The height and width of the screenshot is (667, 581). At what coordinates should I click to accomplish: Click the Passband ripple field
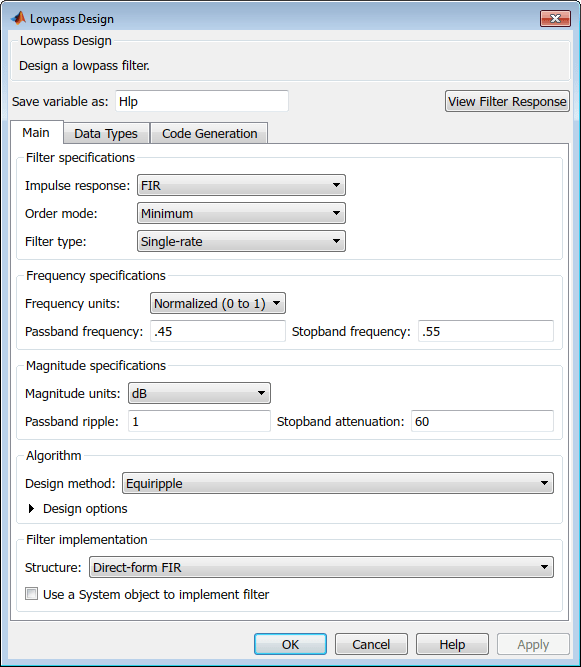point(199,421)
